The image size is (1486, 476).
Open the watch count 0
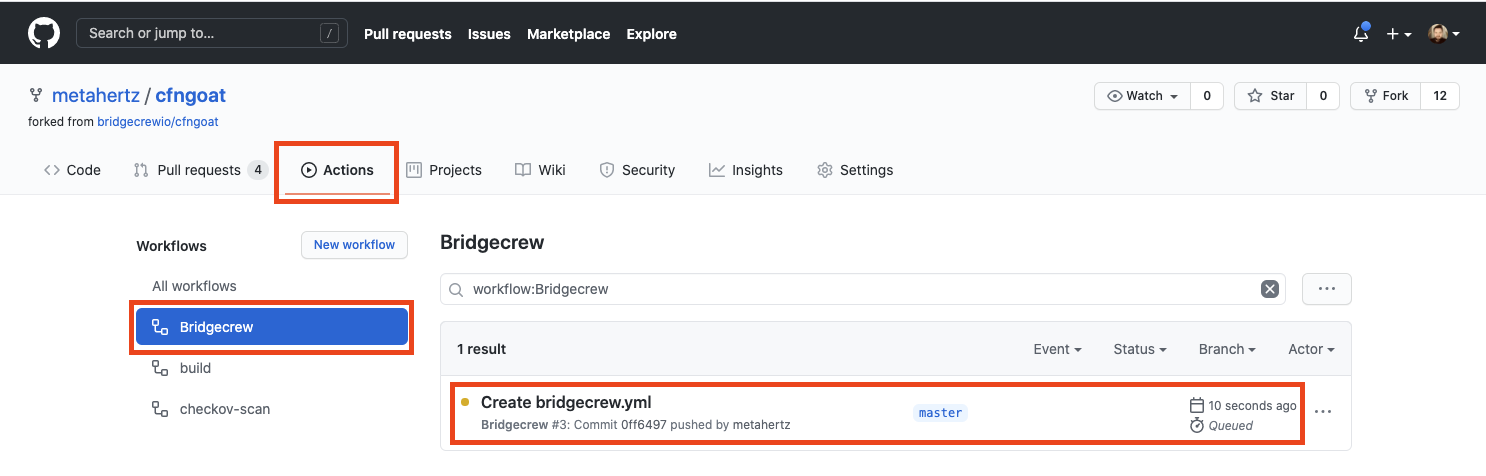(x=1207, y=96)
